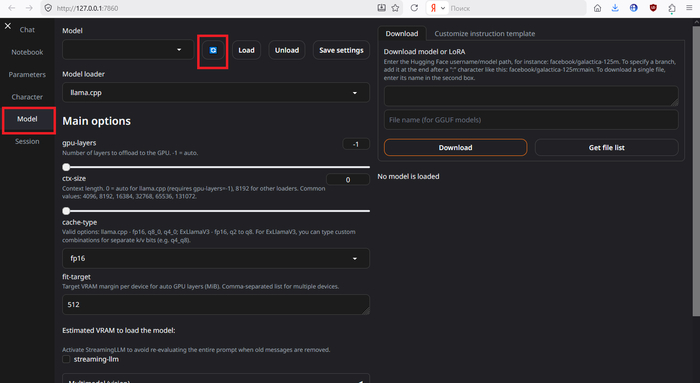Click the 'Download model or LoRA' label
The image size is (700, 383).
pos(424,52)
